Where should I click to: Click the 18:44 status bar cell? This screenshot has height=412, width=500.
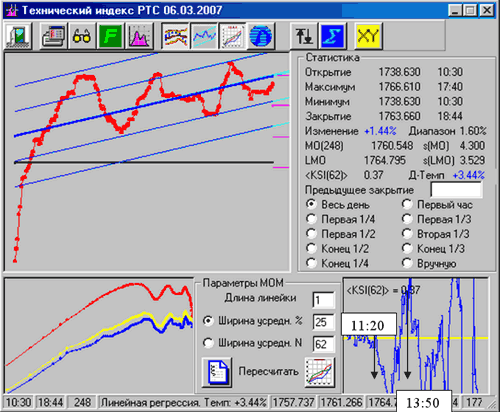pos(50,403)
